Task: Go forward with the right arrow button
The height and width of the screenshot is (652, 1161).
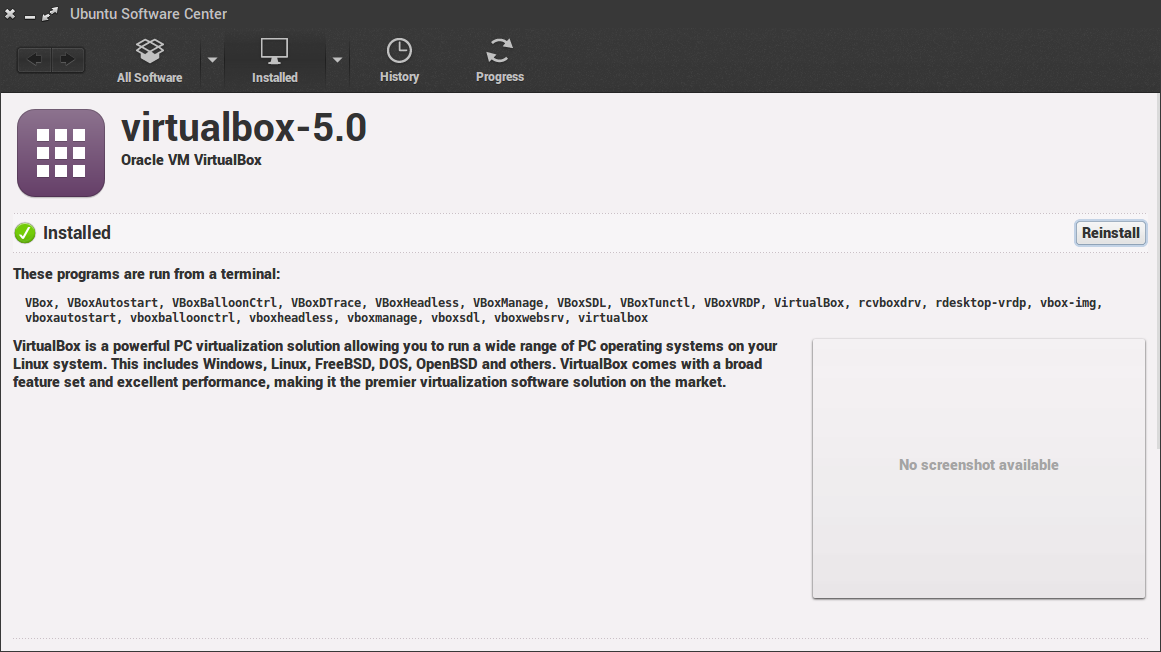Action: (67, 59)
